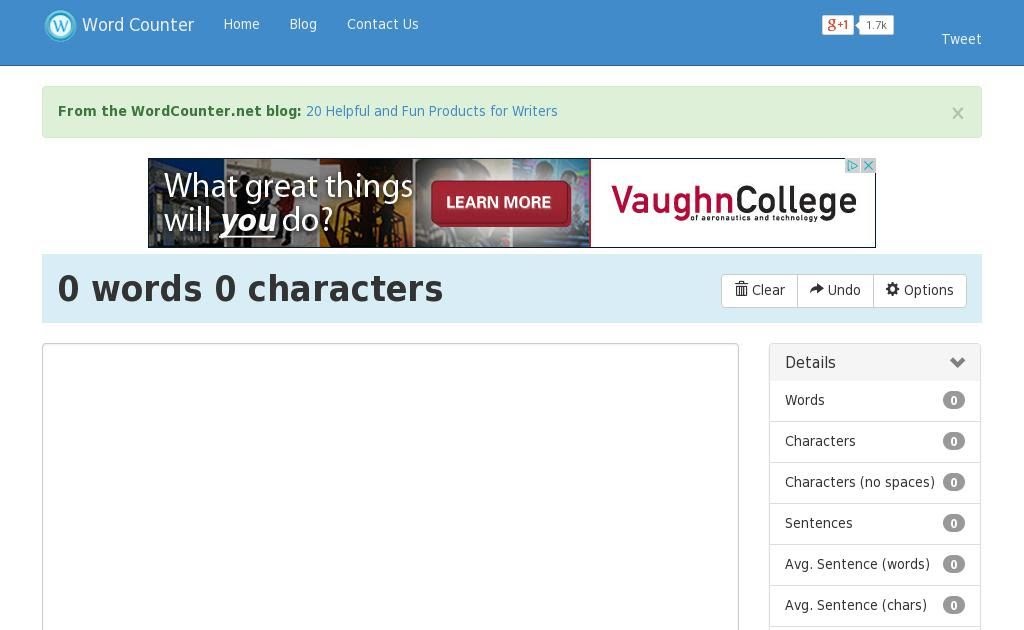Click the Characters row in Details
1024x630 pixels.
pos(875,442)
